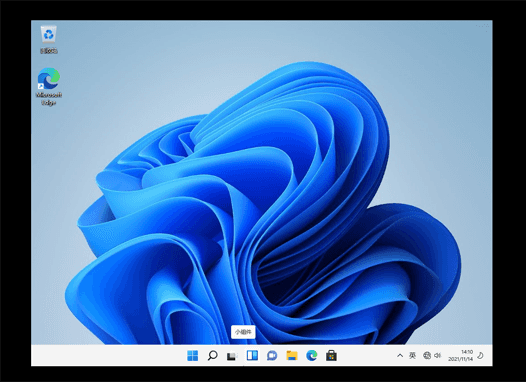The height and width of the screenshot is (382, 526).
Task: Open File Explorer folder icon
Action: pyautogui.click(x=292, y=356)
